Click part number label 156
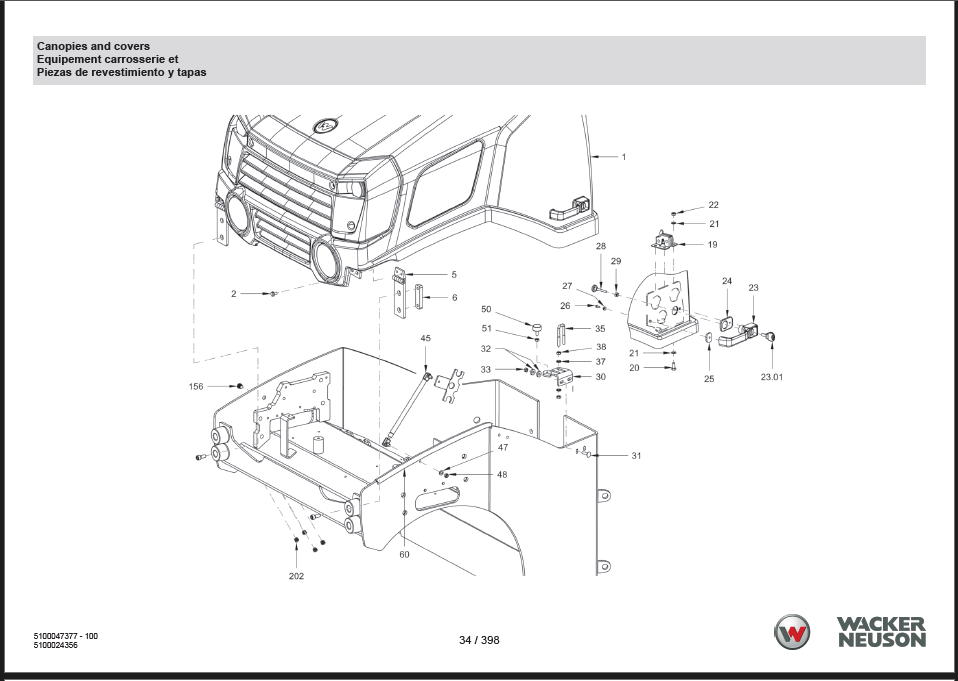The image size is (958, 681). coord(196,386)
